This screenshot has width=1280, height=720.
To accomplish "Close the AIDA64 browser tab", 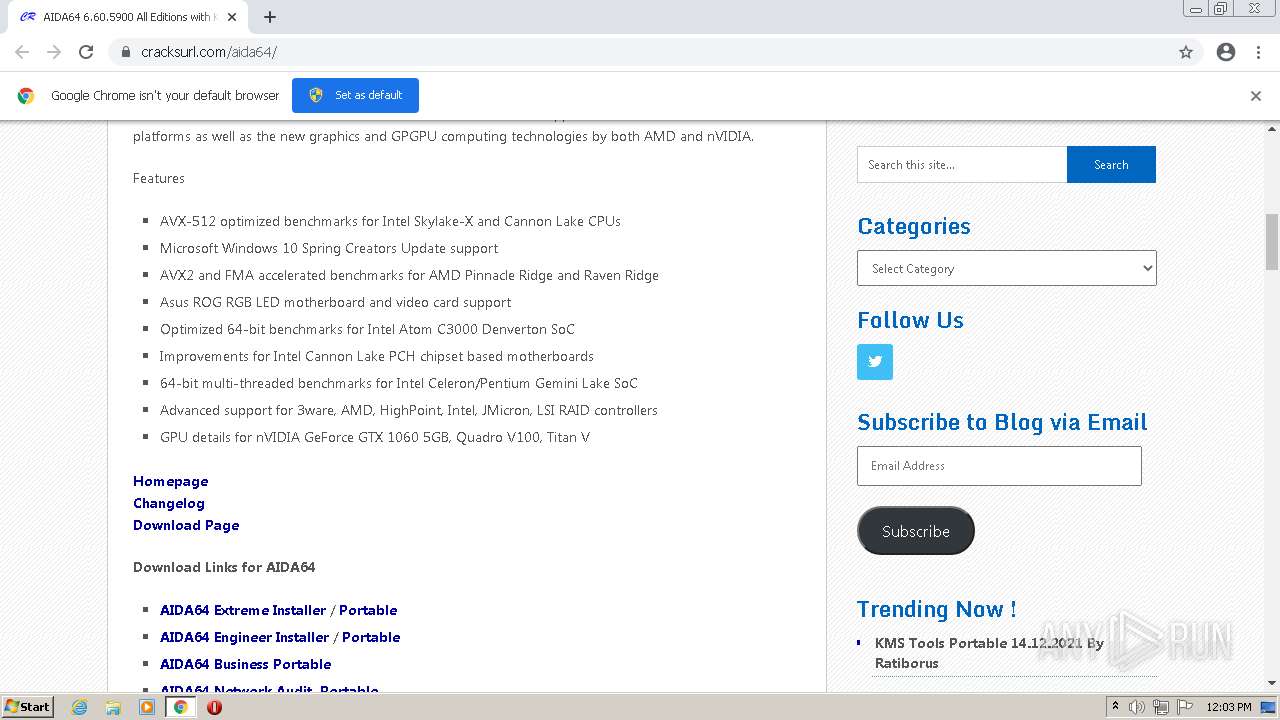I will click(x=232, y=17).
